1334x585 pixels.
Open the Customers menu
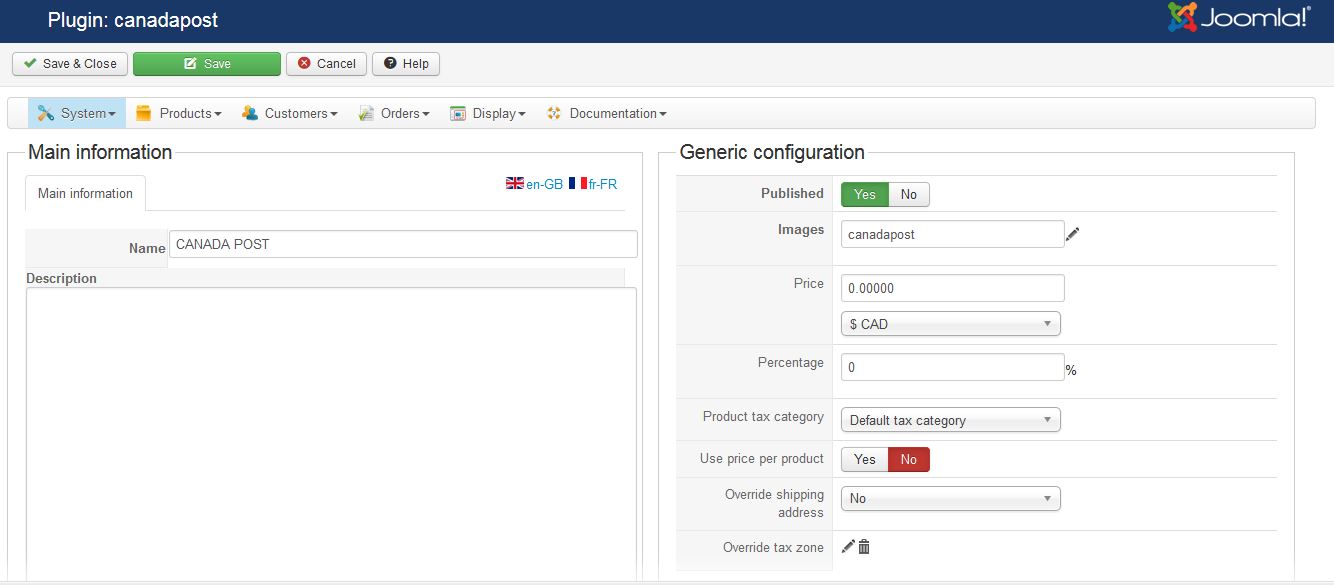click(x=289, y=113)
